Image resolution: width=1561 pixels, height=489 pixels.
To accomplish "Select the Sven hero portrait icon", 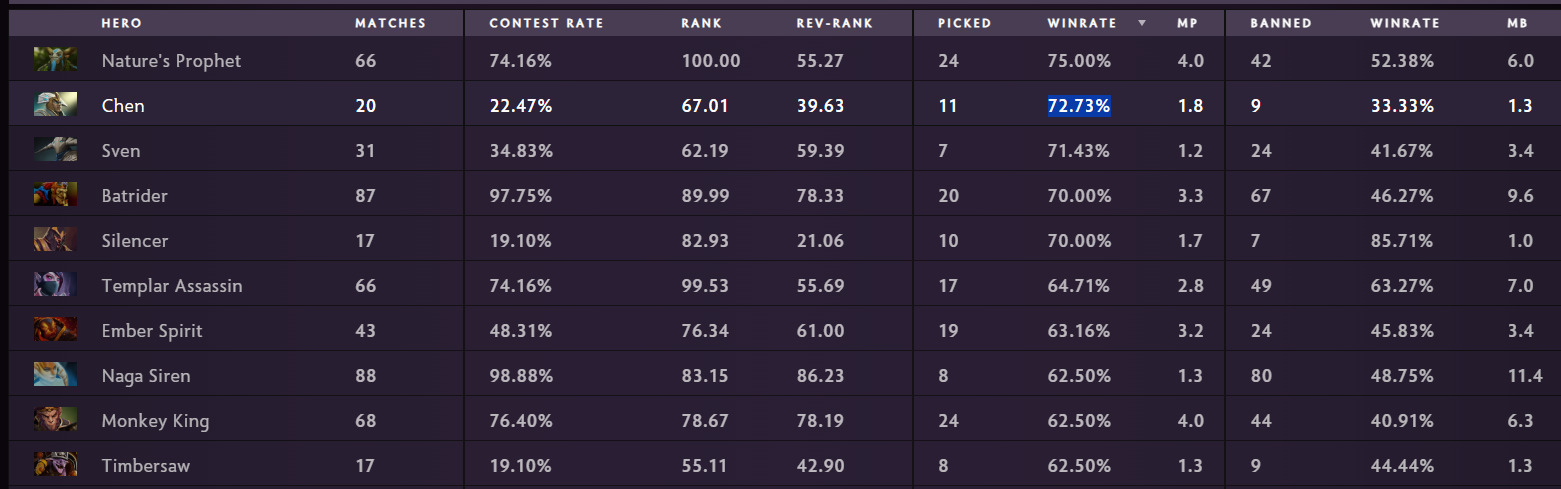I will pos(55,150).
